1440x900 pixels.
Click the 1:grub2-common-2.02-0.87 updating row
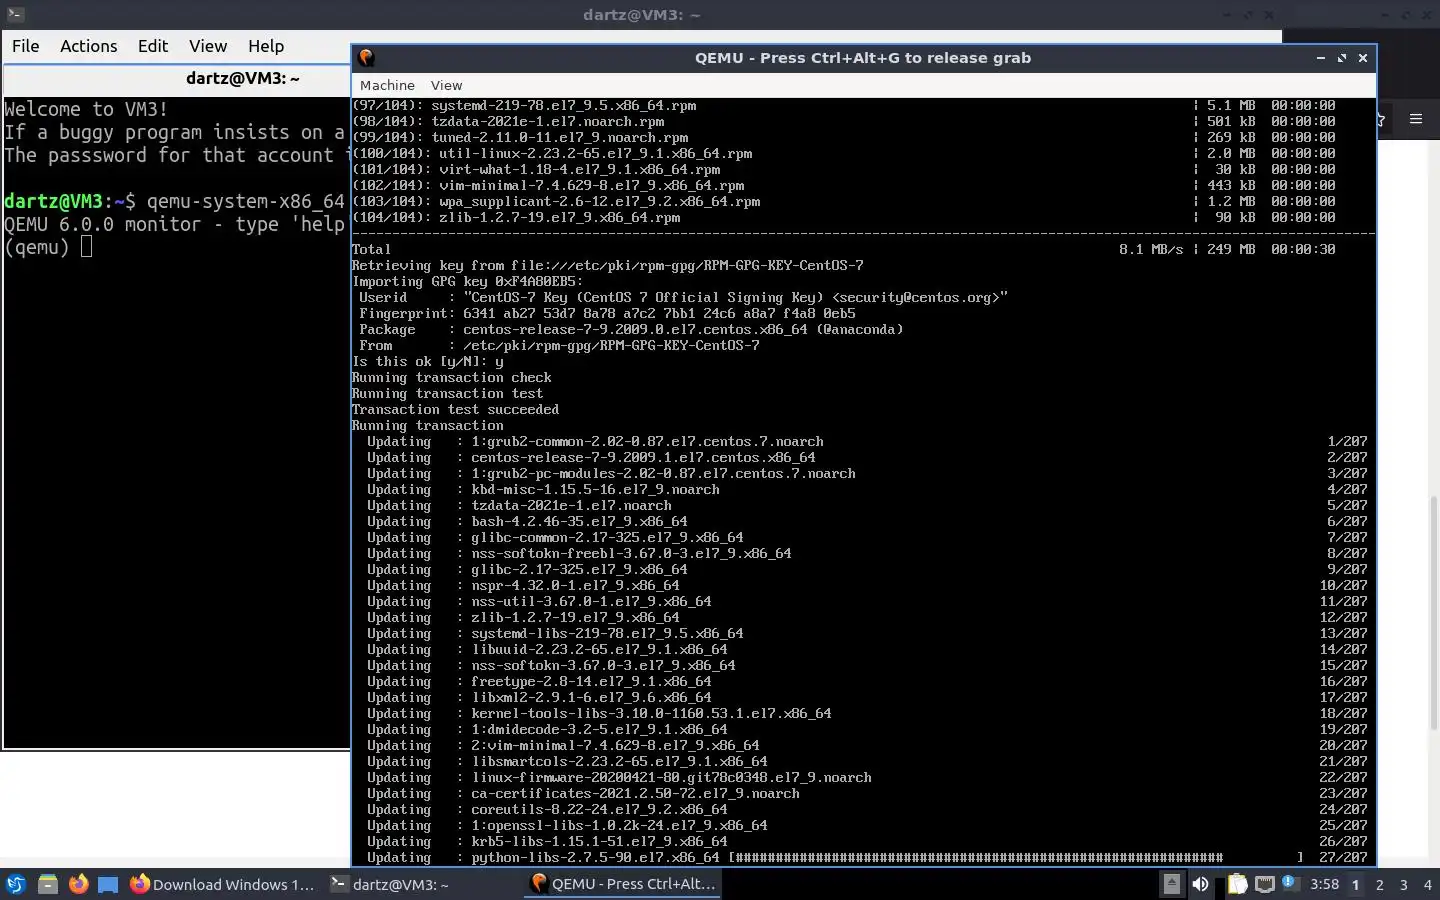coord(859,441)
